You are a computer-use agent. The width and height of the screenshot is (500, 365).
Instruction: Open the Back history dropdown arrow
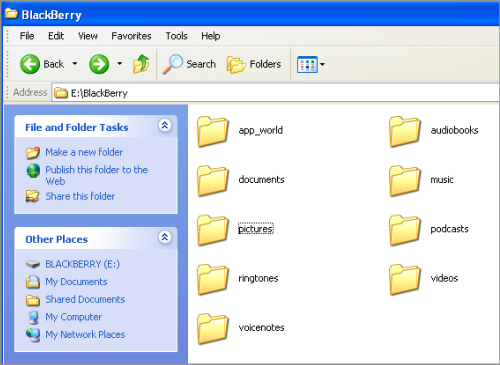(75, 64)
